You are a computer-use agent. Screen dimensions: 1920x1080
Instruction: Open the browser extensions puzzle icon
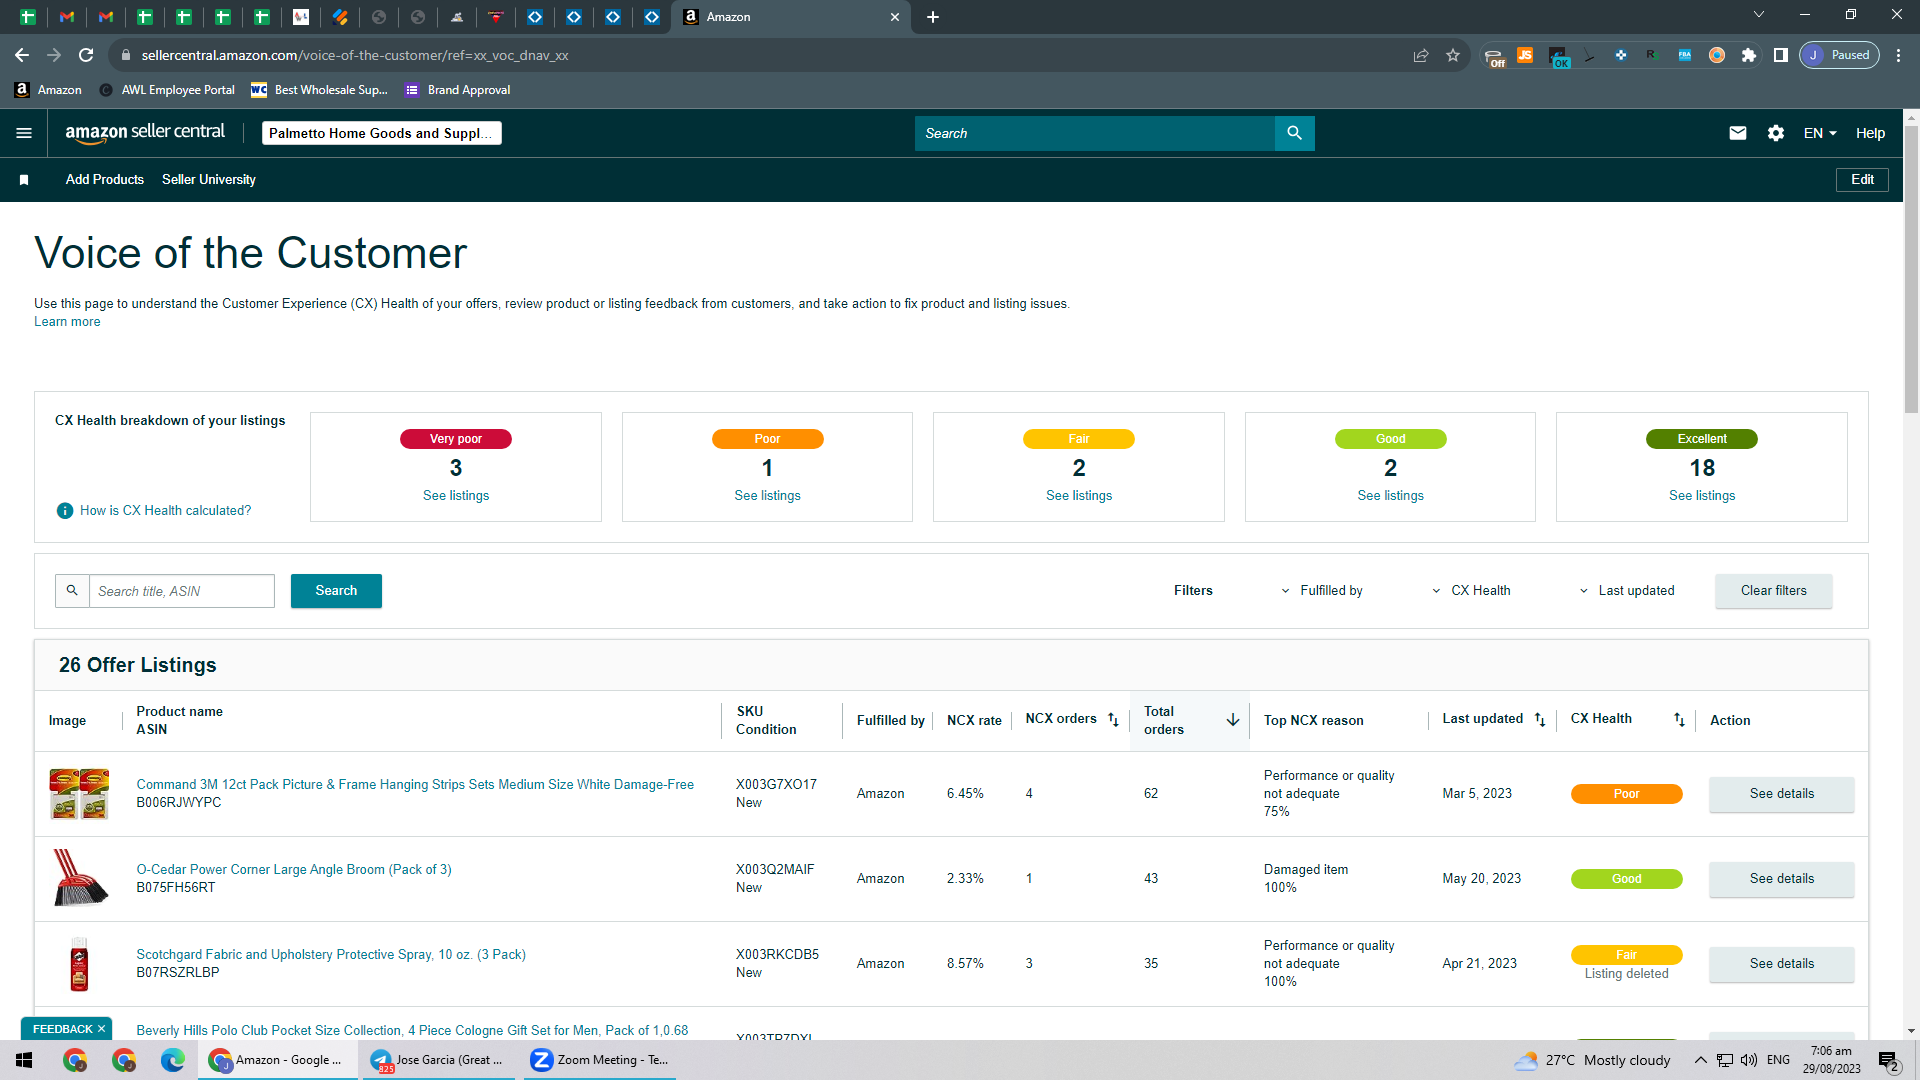[x=1748, y=55]
